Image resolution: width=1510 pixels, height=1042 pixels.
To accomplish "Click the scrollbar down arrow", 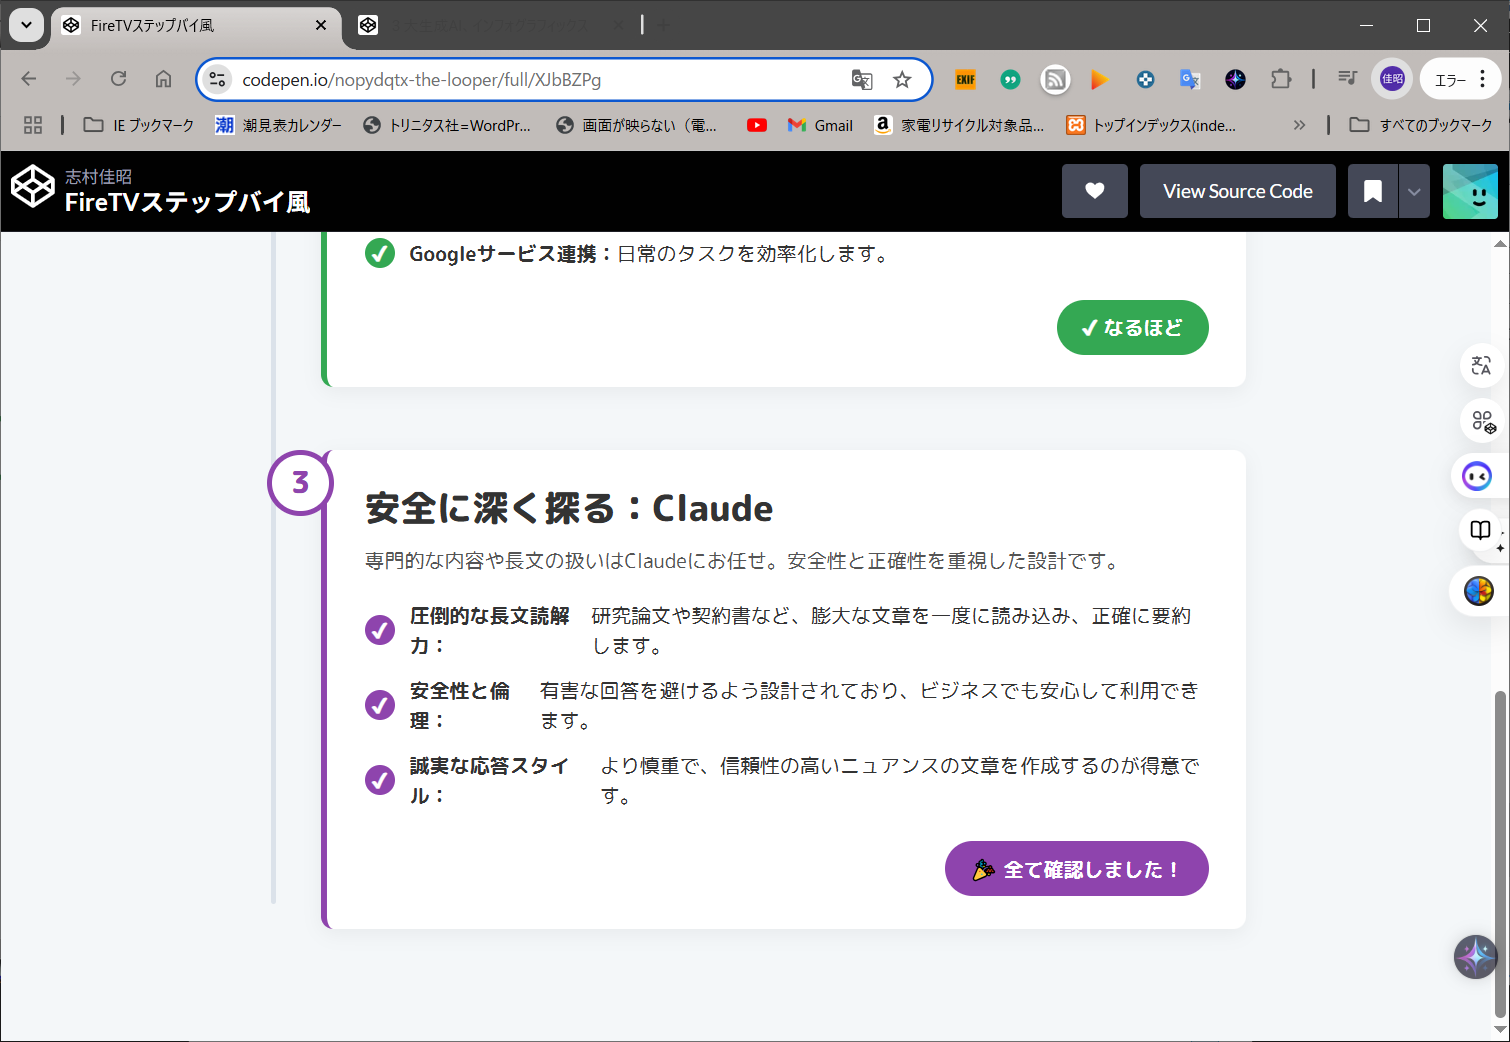I will coord(1500,1029).
